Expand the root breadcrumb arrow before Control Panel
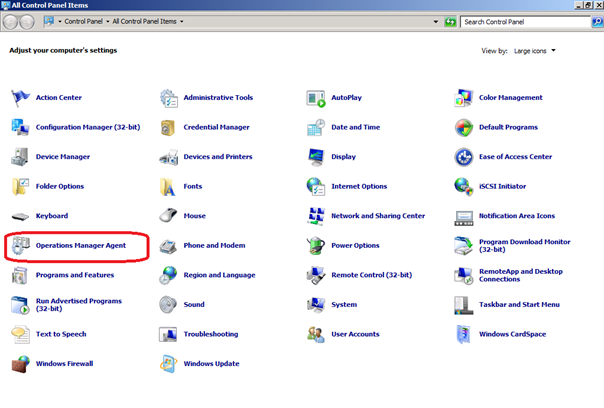 tap(60, 22)
